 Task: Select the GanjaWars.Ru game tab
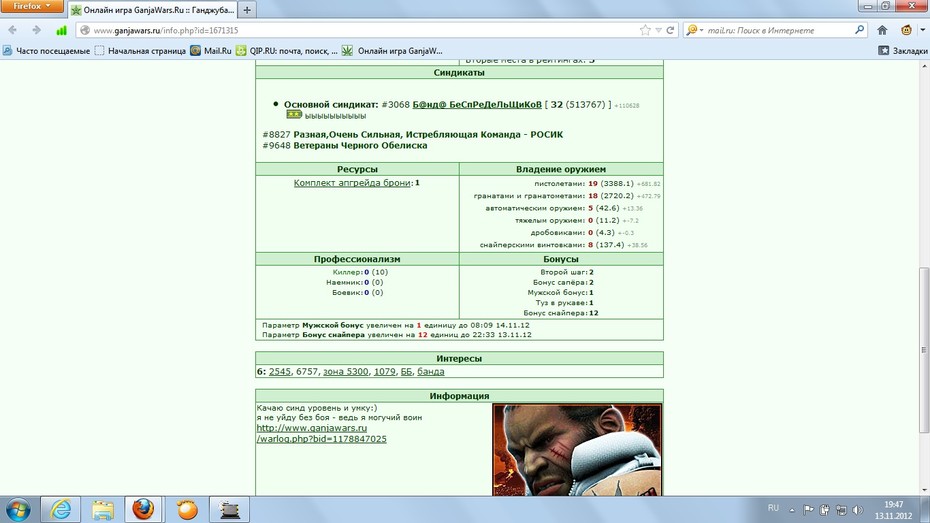[153, 10]
